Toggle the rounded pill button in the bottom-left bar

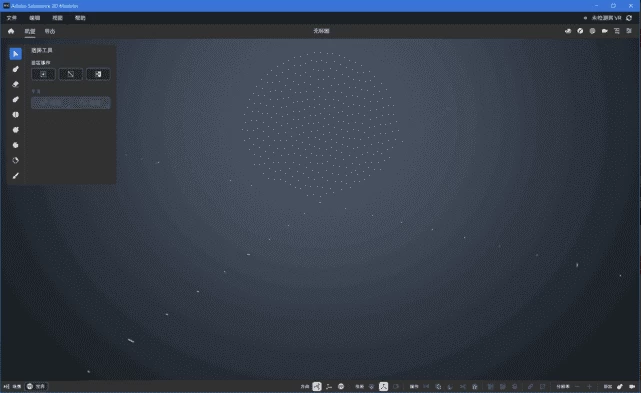coord(37,386)
